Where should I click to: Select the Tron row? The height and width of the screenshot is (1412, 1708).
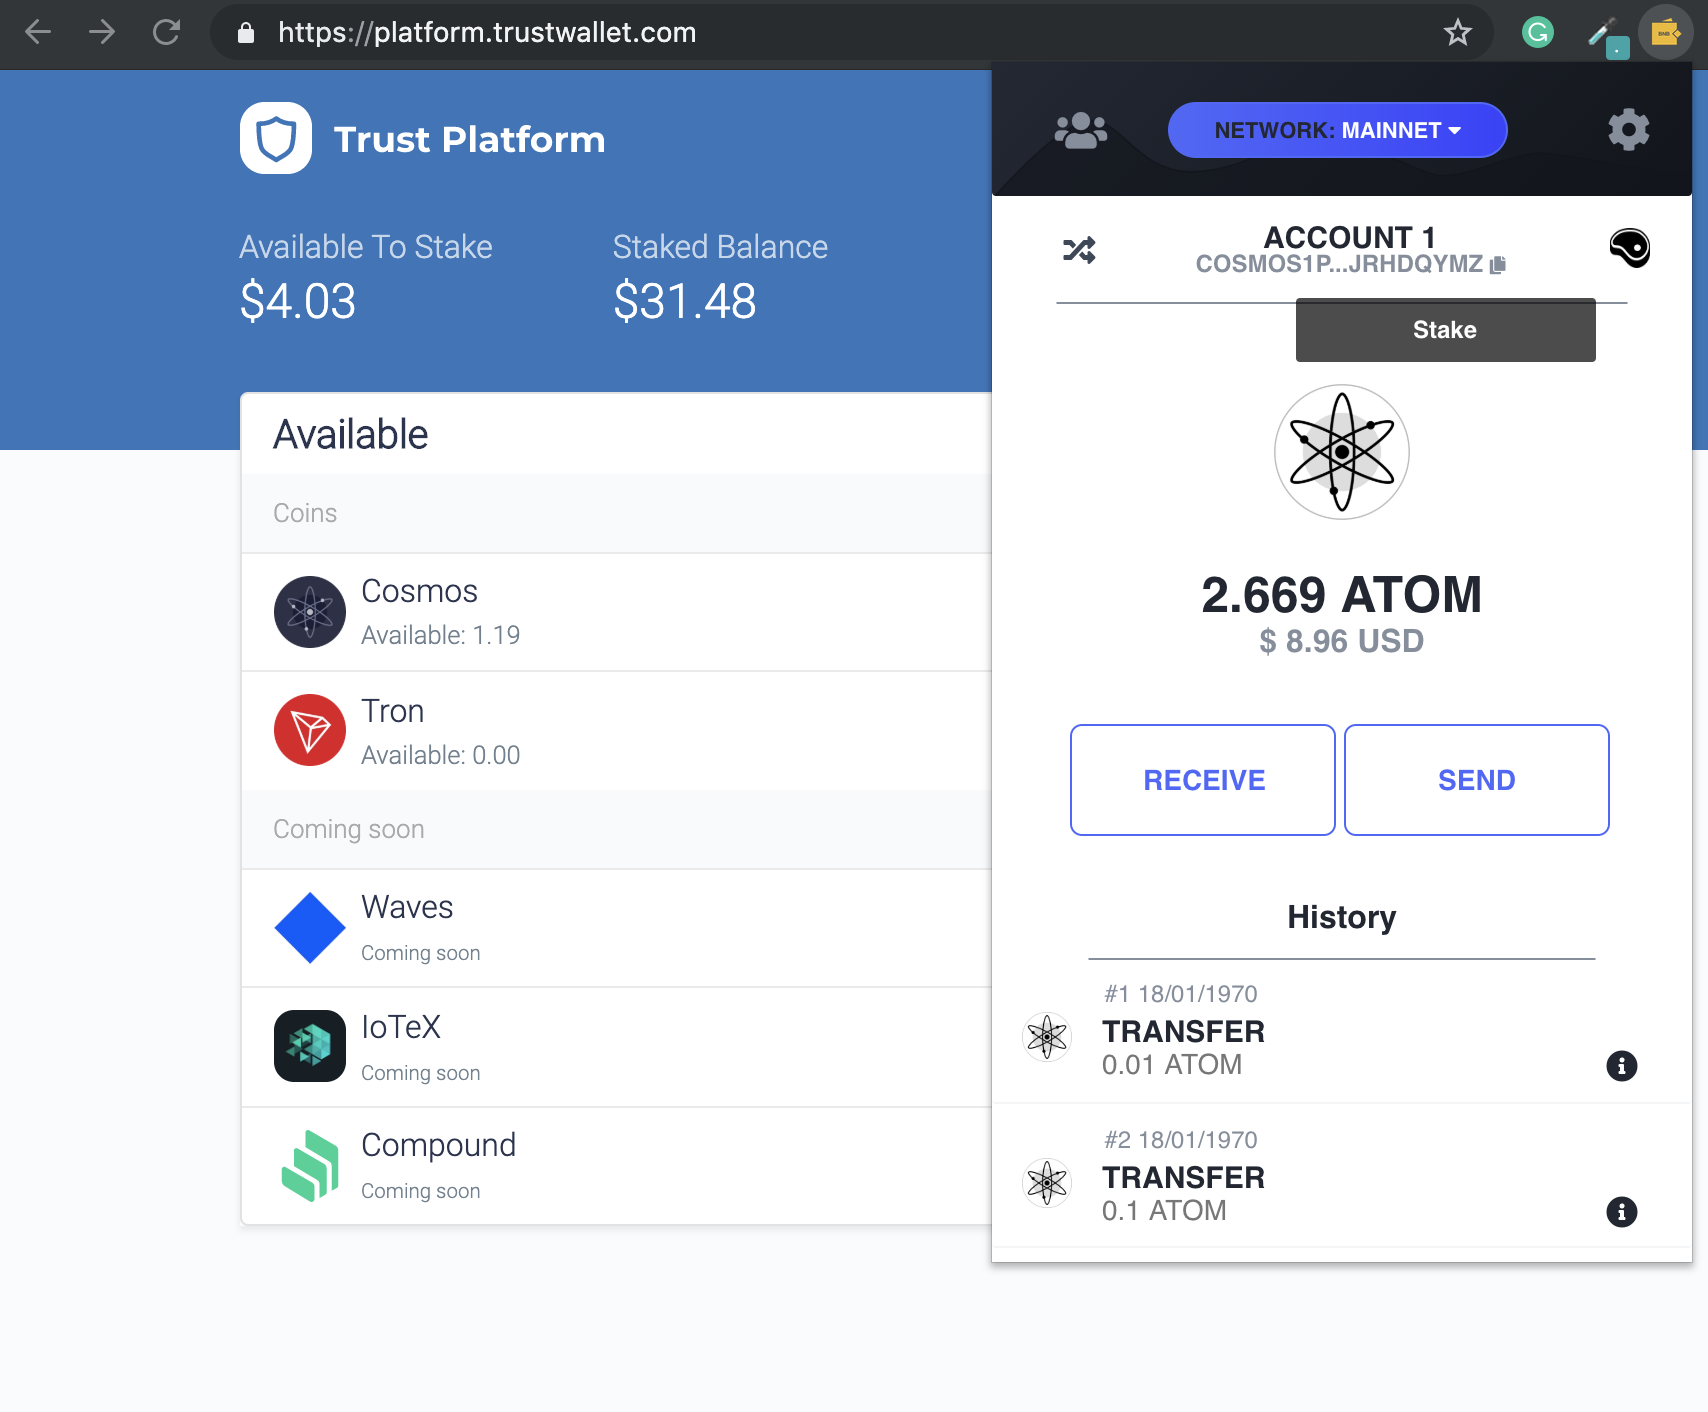point(616,731)
